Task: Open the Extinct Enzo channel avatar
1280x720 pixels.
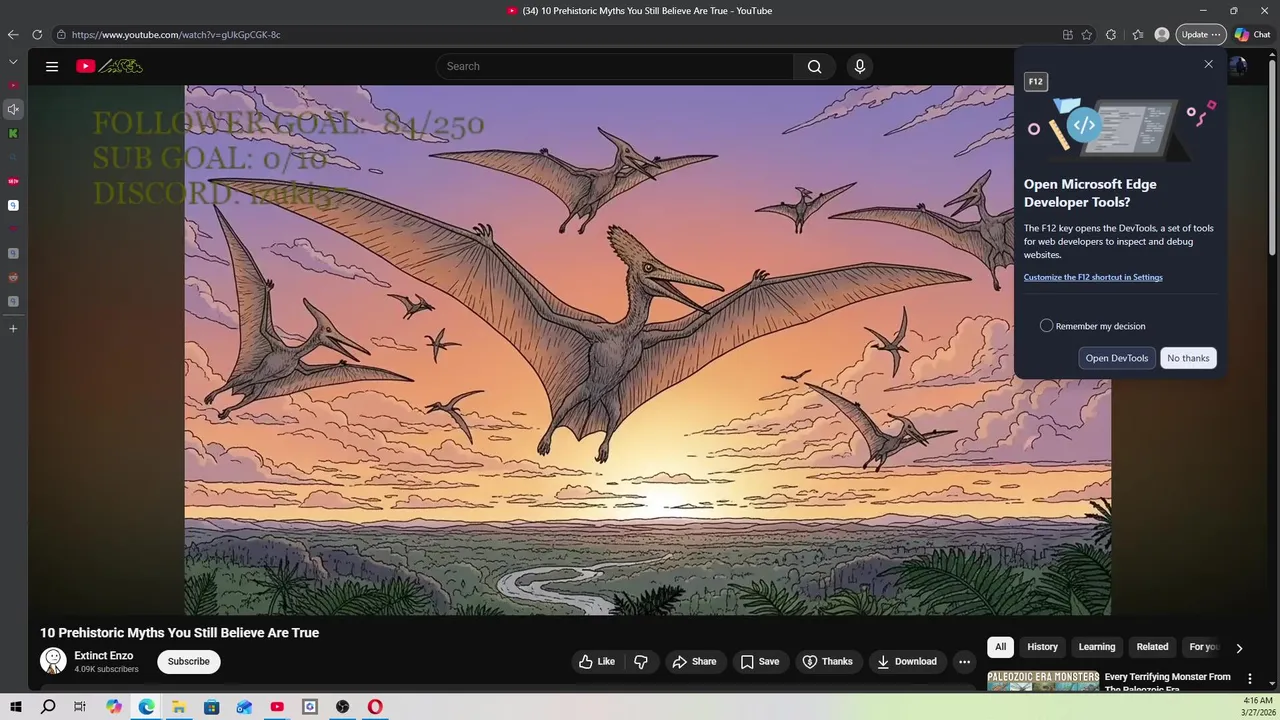Action: 53,661
